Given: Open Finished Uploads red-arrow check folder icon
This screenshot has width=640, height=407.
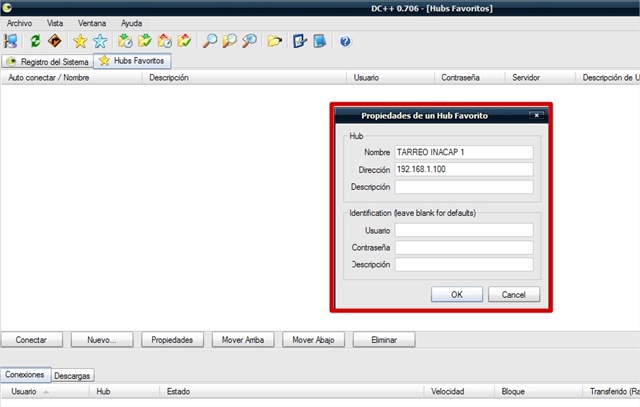Looking at the screenshot, I should click(184, 41).
